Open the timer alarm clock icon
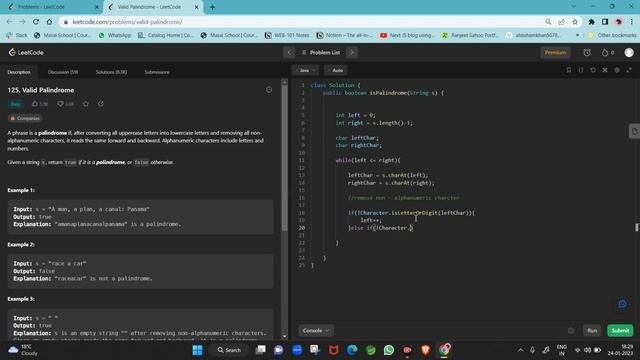 pyautogui.click(x=587, y=52)
